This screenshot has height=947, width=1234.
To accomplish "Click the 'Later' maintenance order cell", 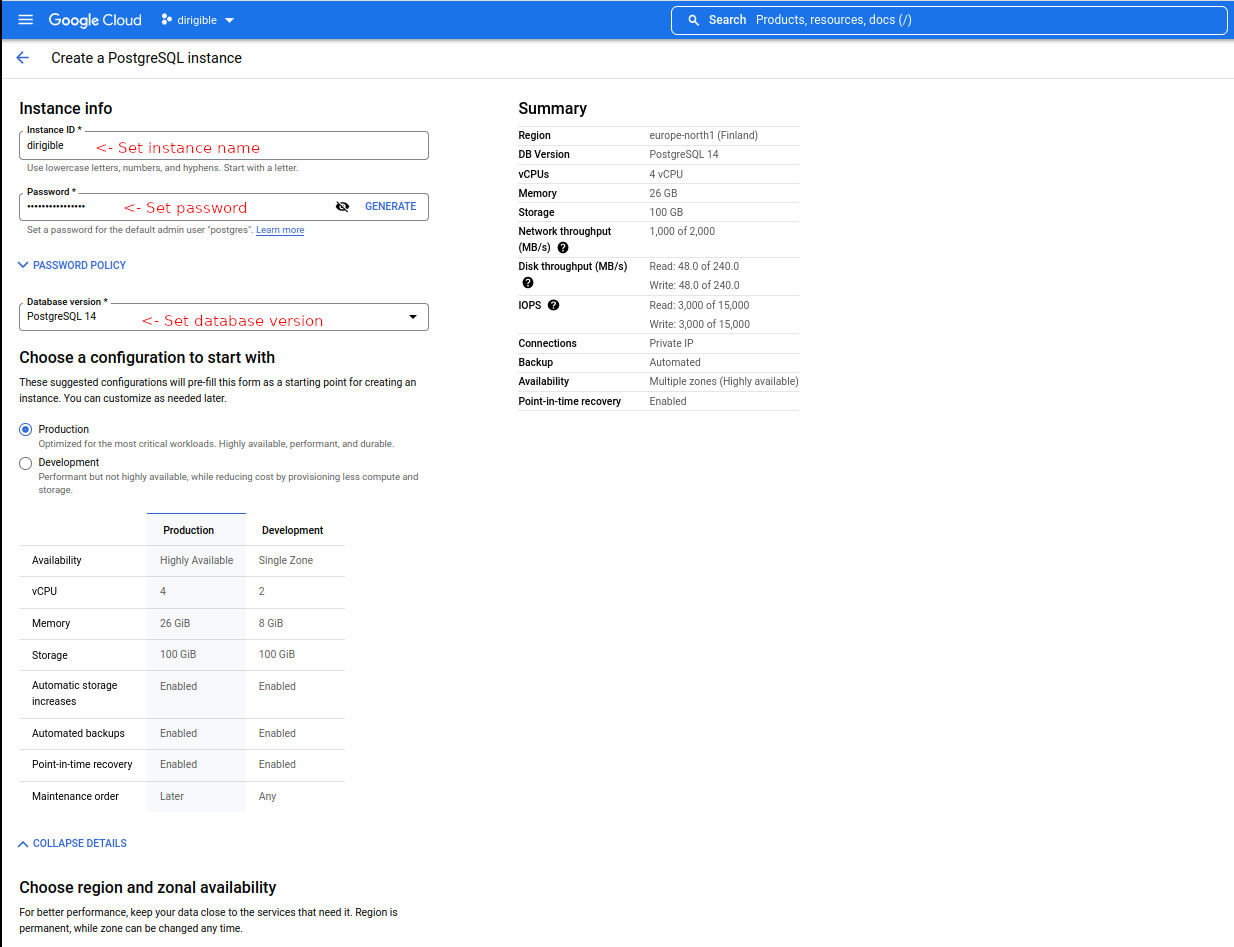I will tap(172, 796).
